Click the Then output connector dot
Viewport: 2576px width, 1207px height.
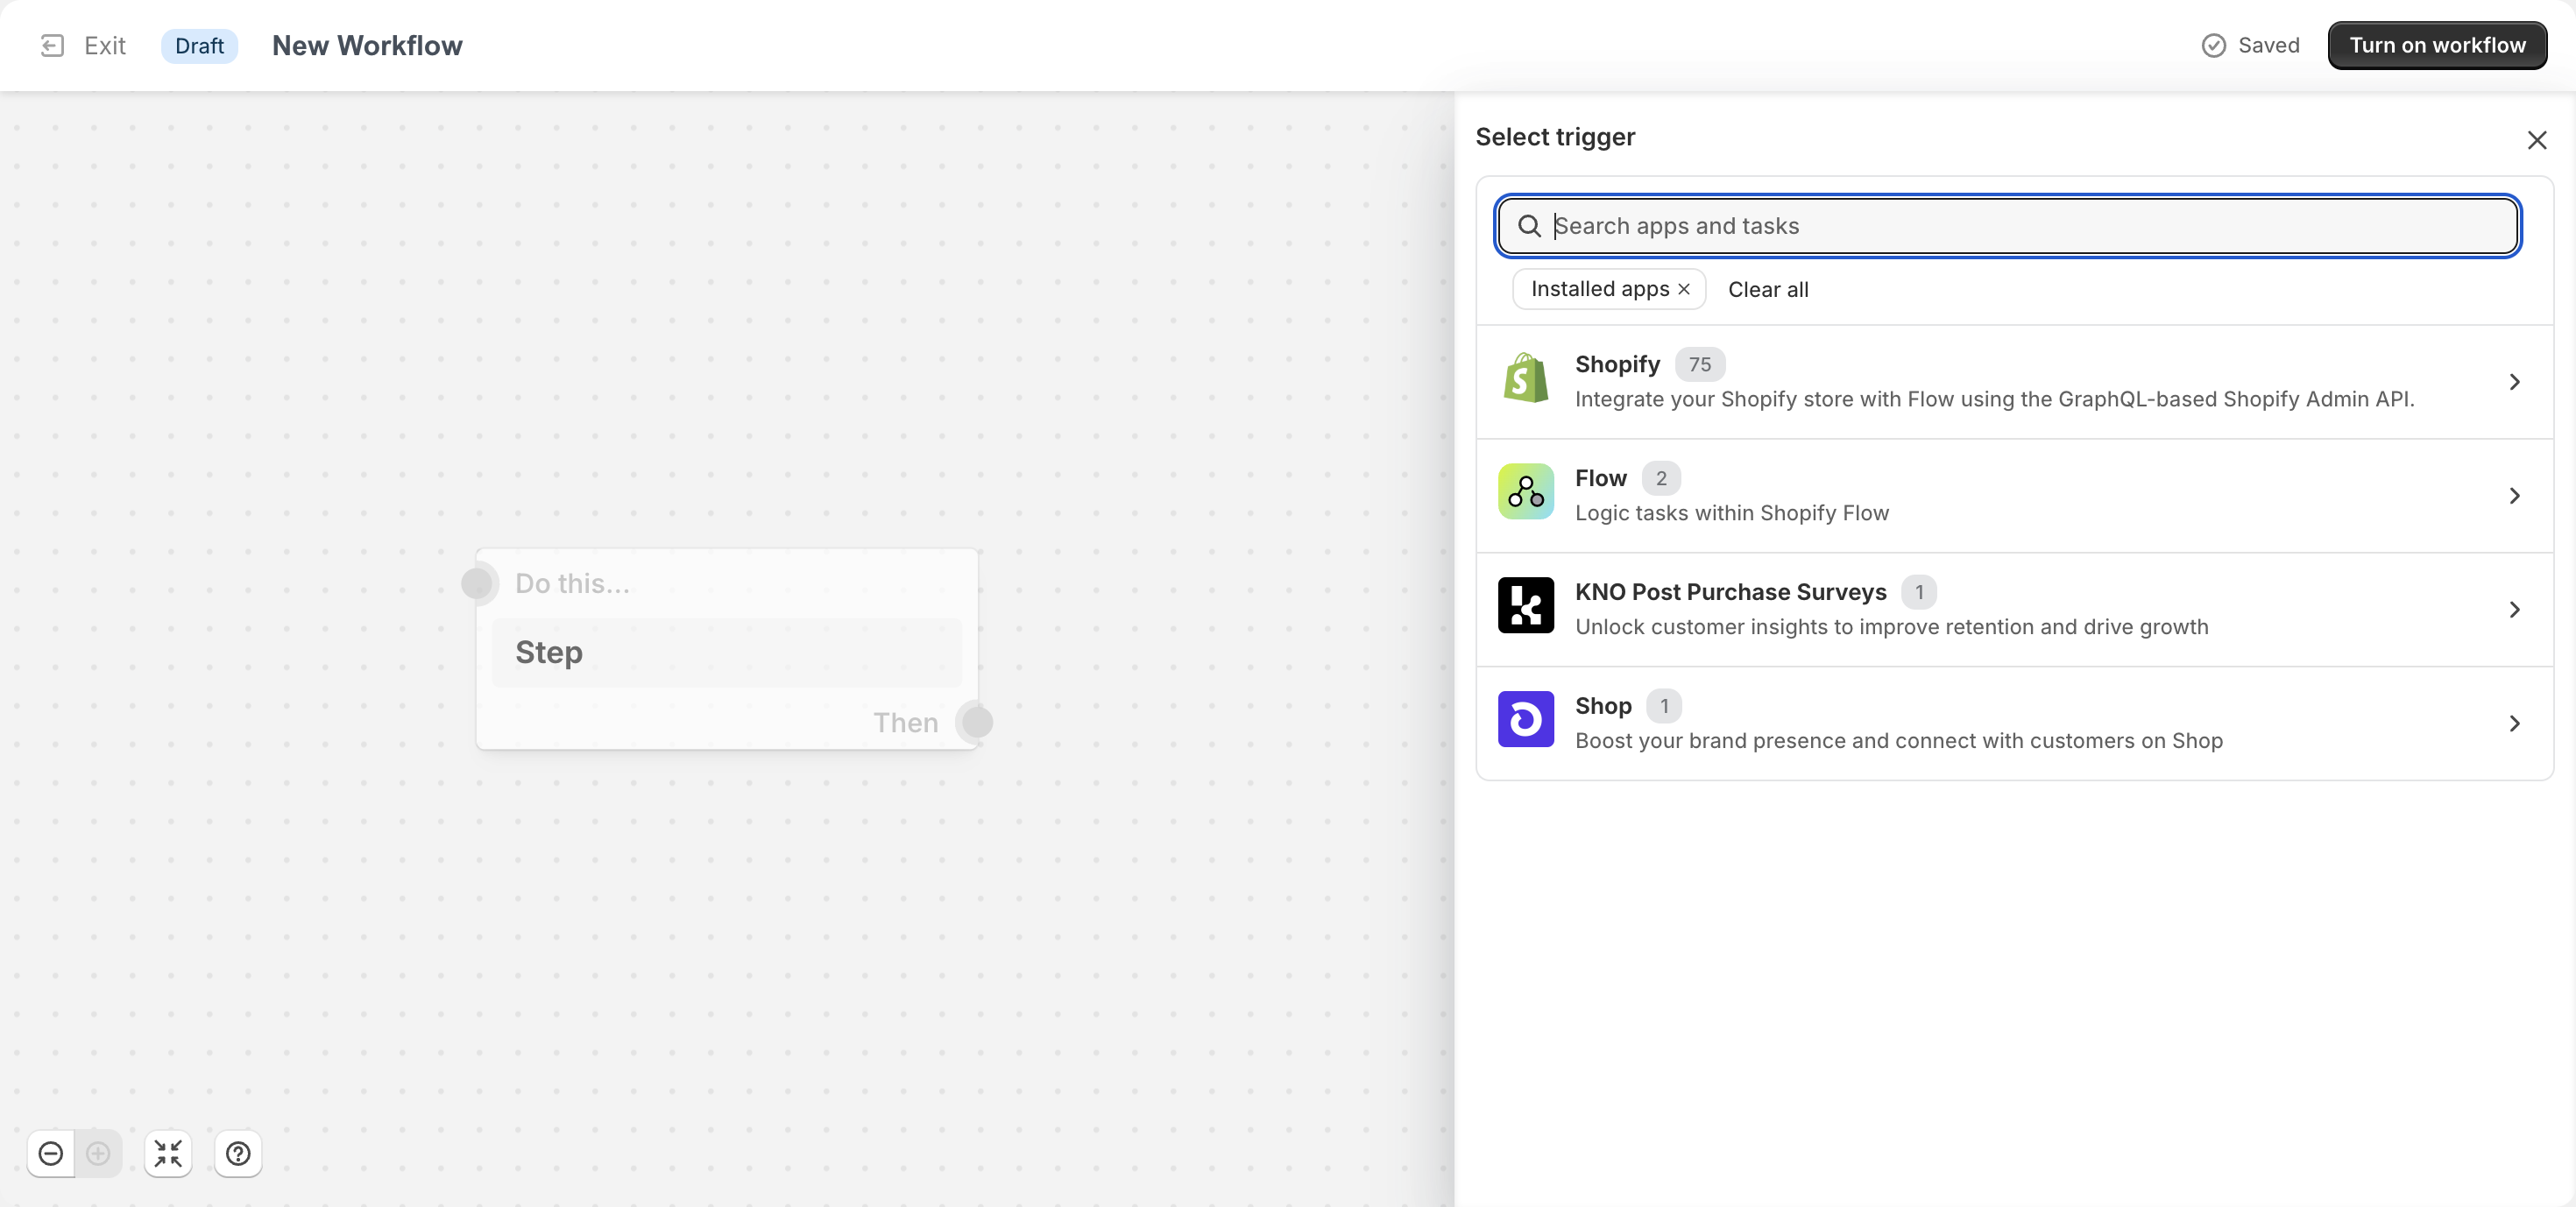(976, 722)
